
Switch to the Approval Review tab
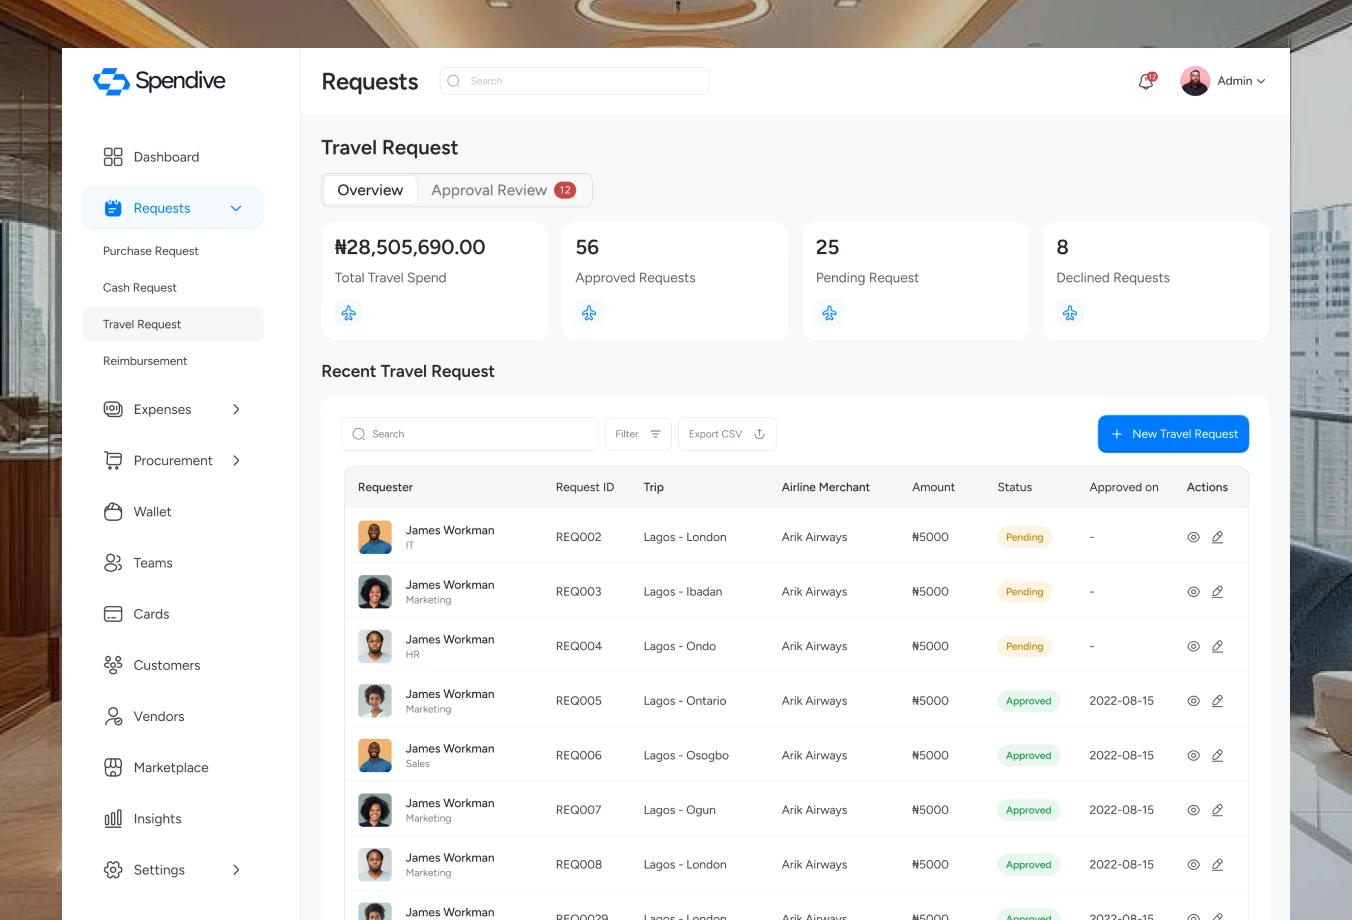(503, 190)
